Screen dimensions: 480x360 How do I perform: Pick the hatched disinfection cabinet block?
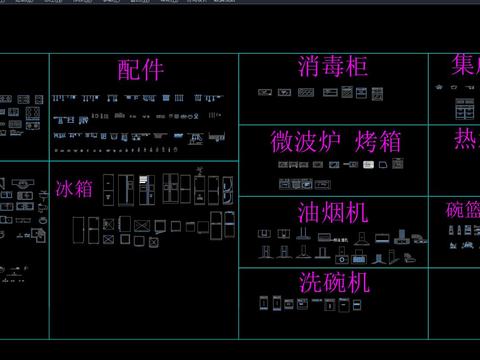(306, 92)
